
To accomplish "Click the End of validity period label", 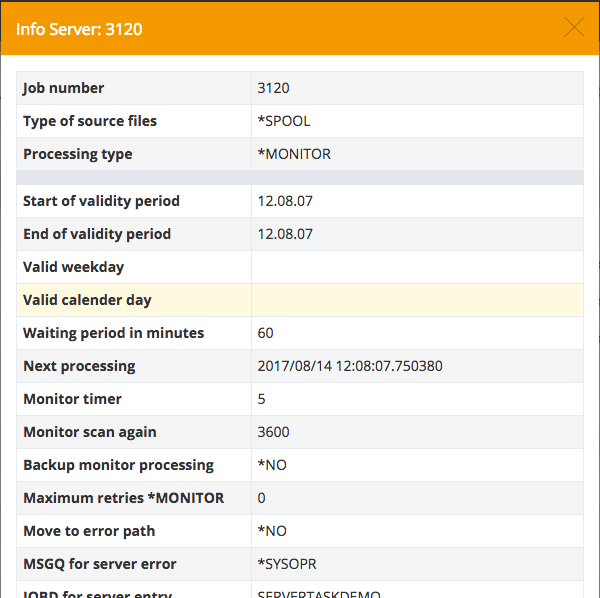I will pyautogui.click(x=97, y=234).
